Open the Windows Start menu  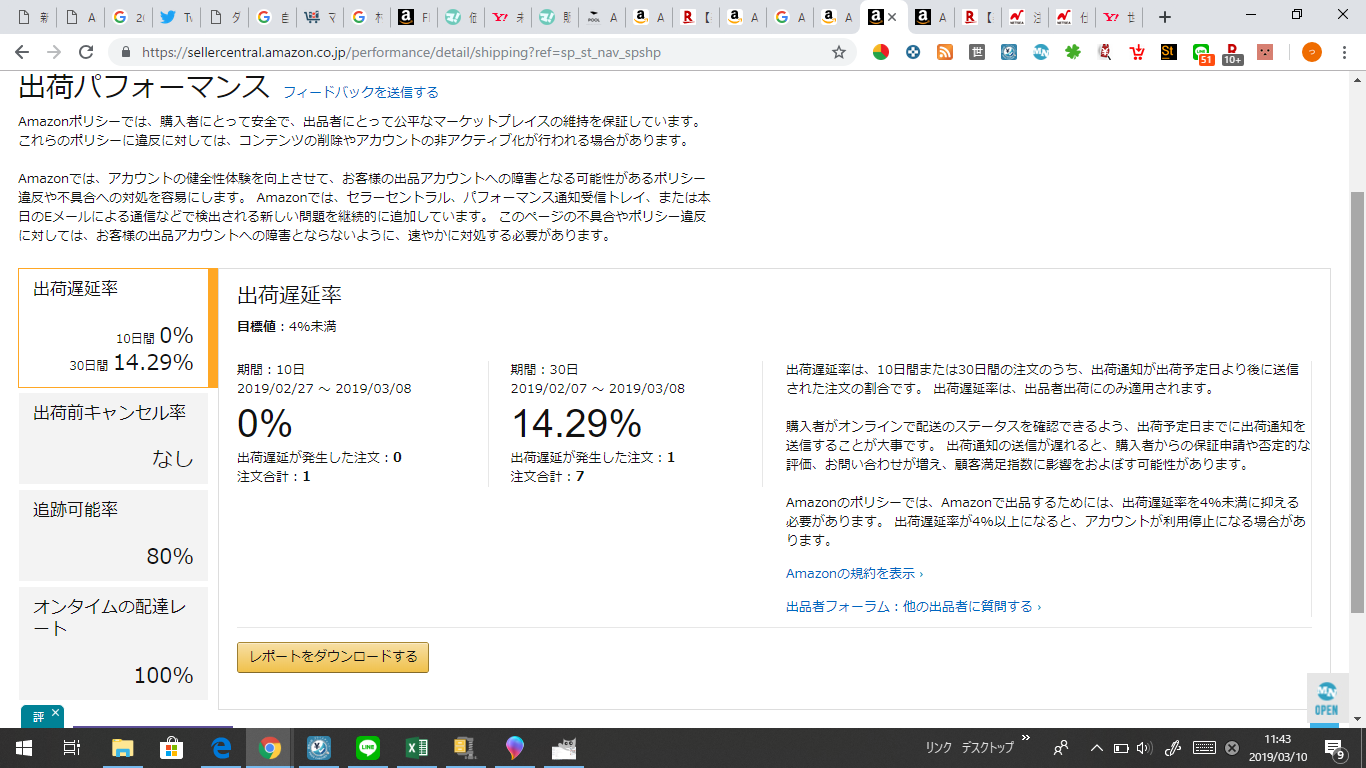pyautogui.click(x=24, y=748)
